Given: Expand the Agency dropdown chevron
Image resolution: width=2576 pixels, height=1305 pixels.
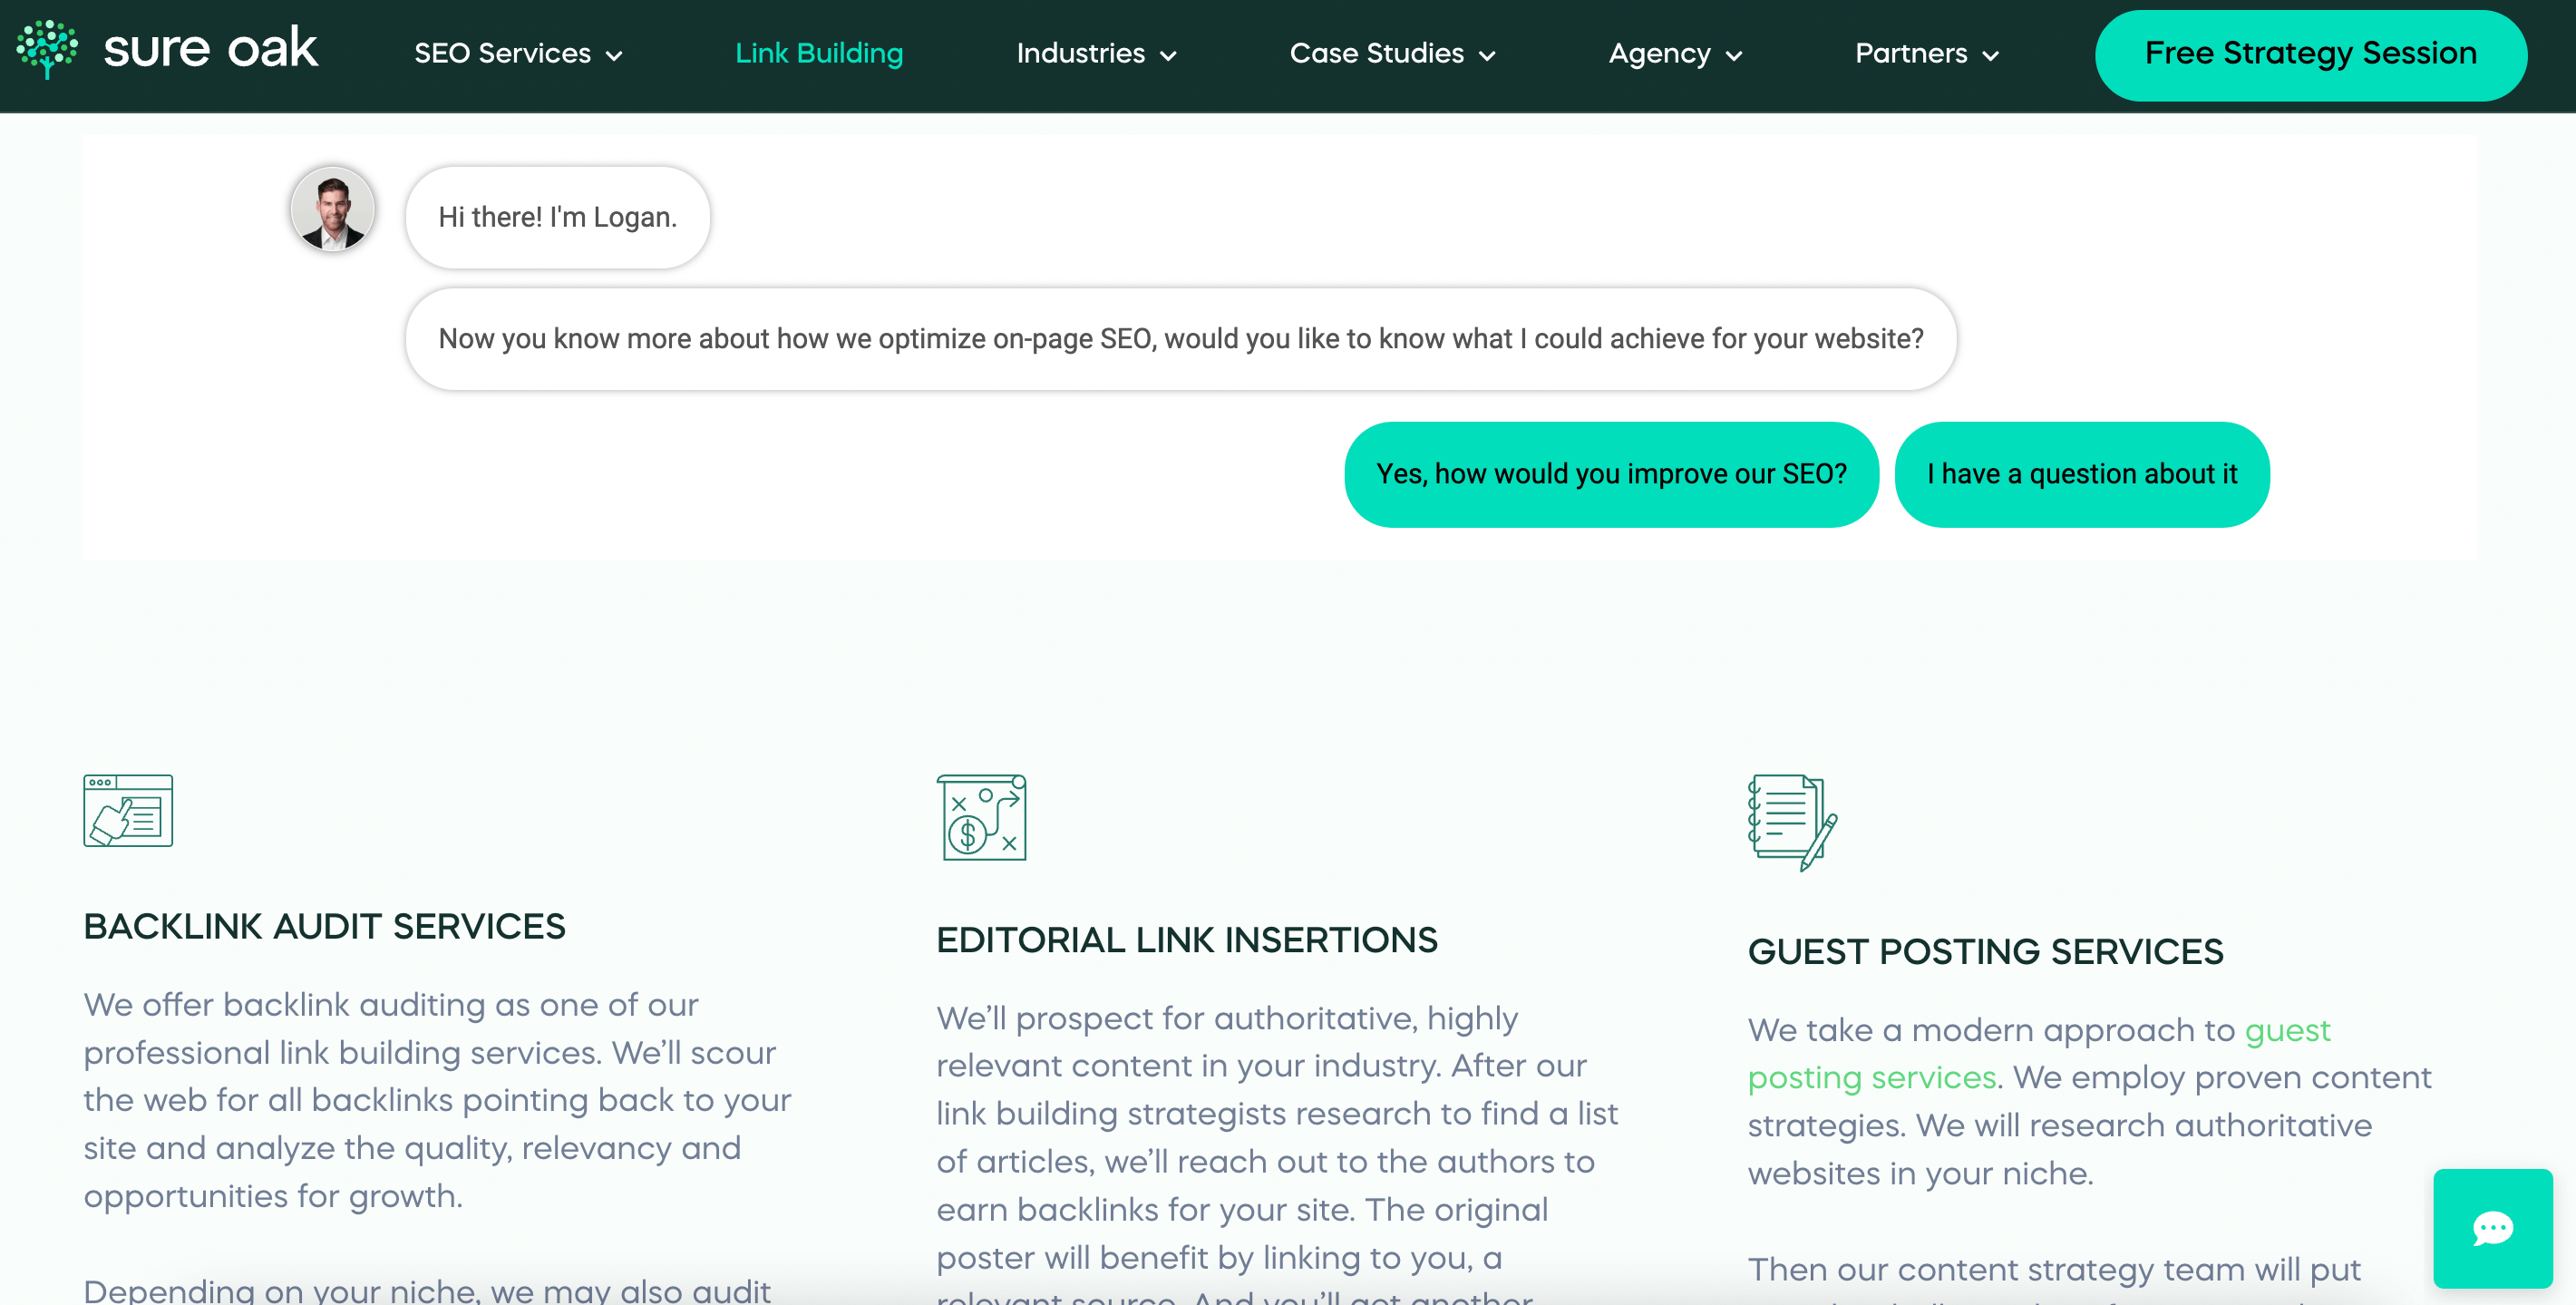Looking at the screenshot, I should (1734, 56).
